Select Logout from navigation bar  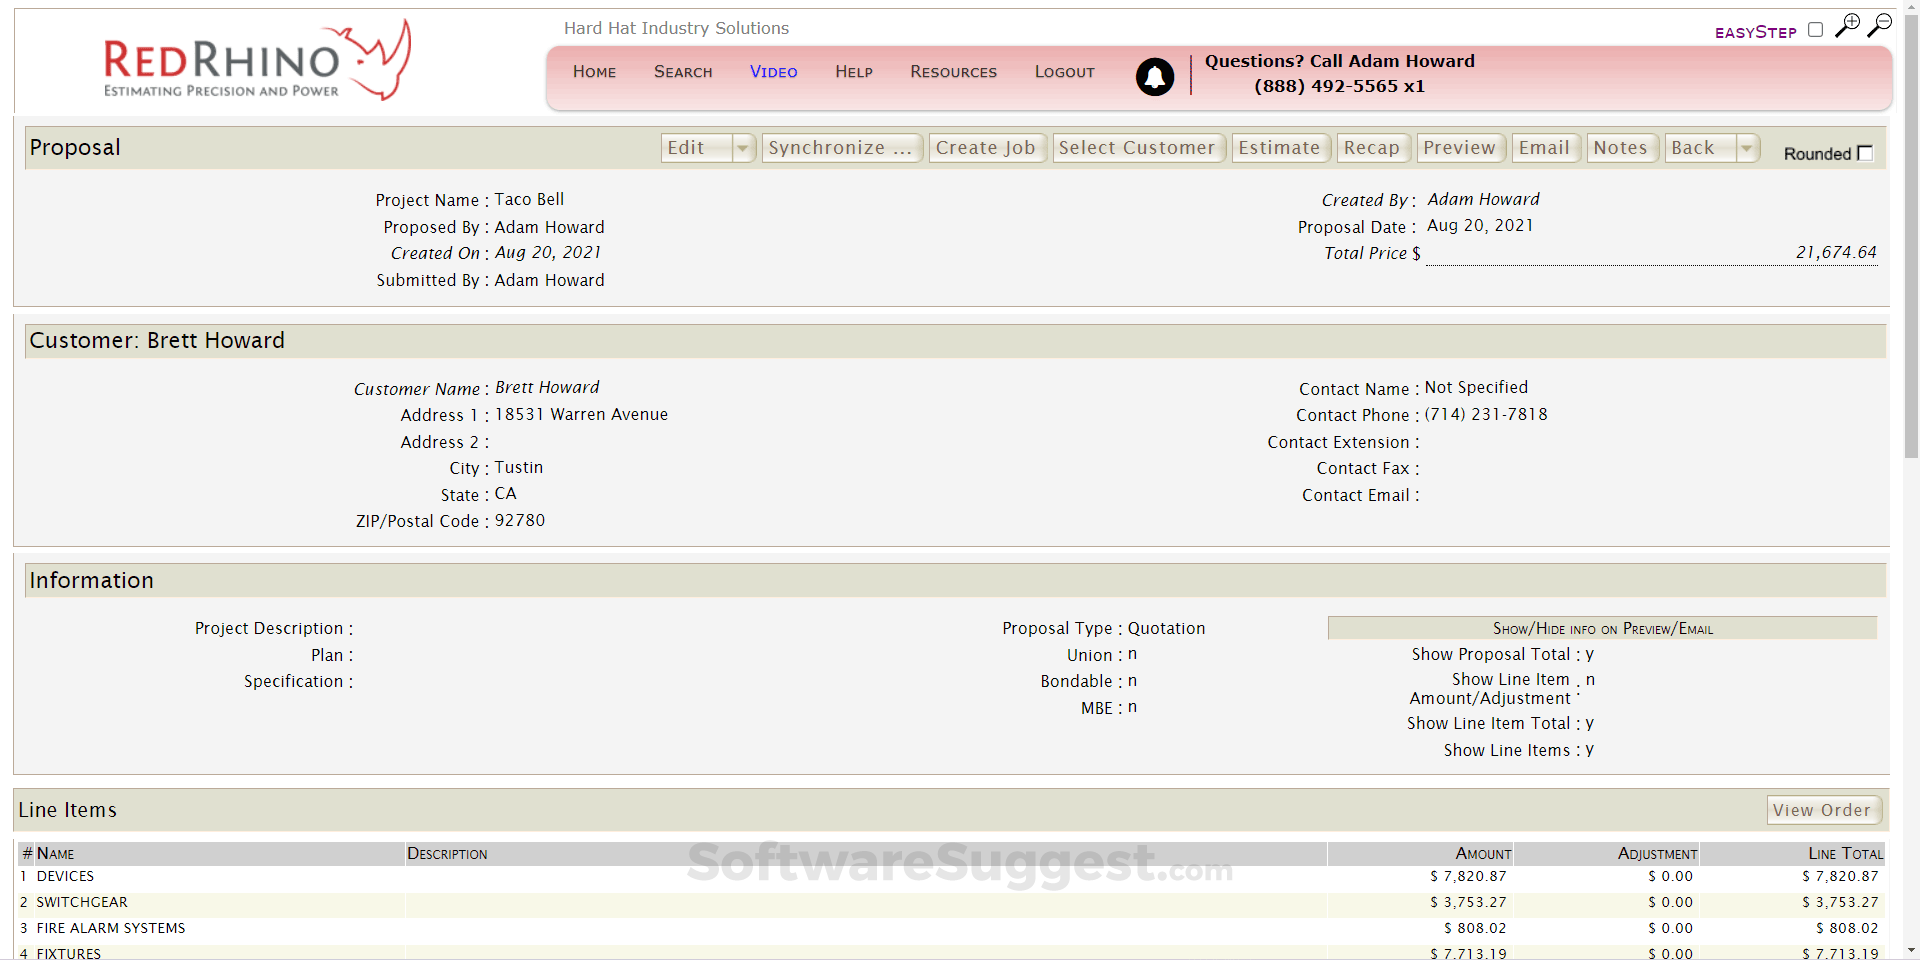(1064, 72)
